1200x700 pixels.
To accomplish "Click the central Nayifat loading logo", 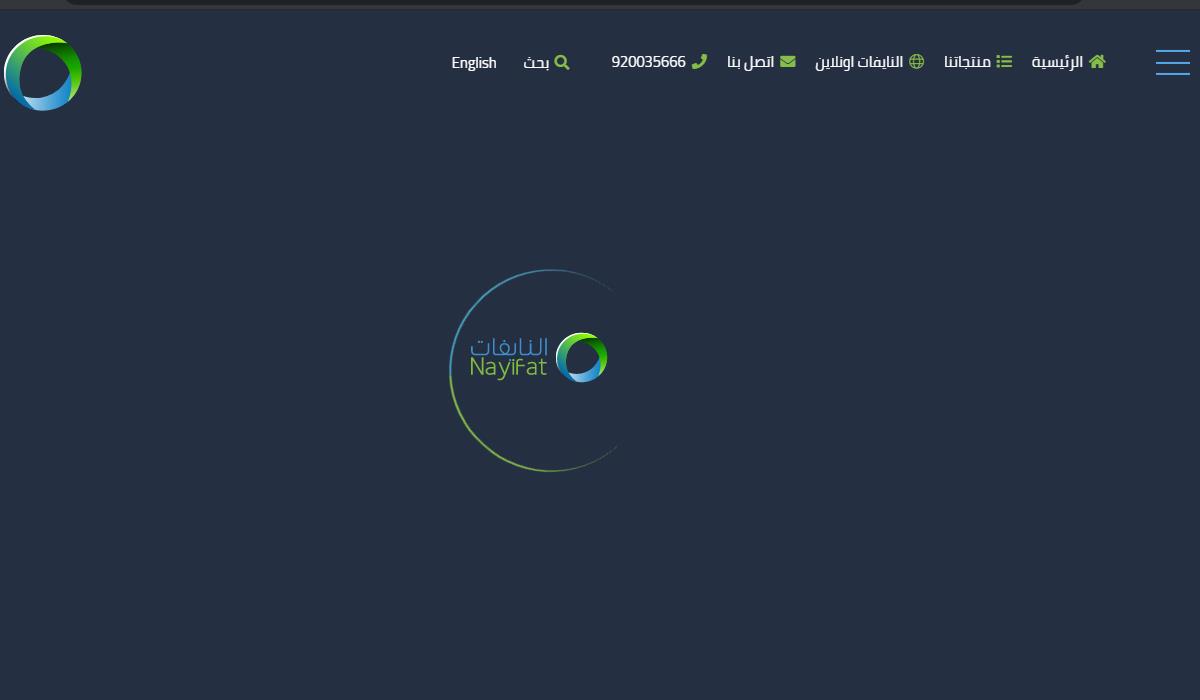I will click(539, 357).
